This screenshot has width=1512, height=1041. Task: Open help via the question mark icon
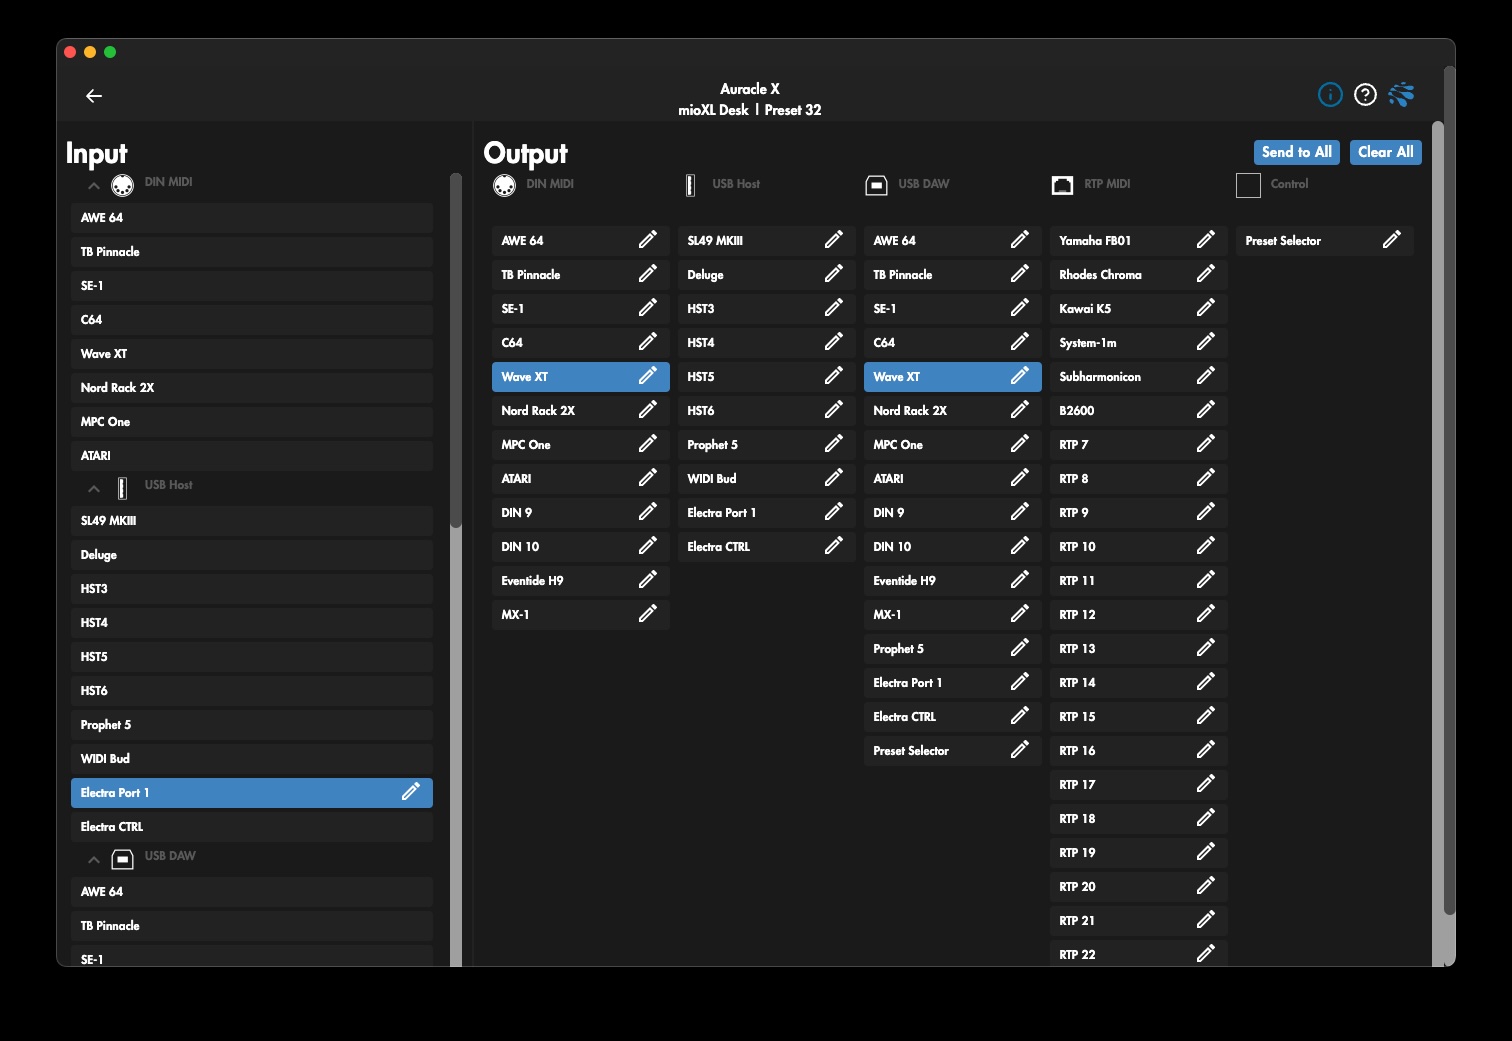pyautogui.click(x=1364, y=94)
